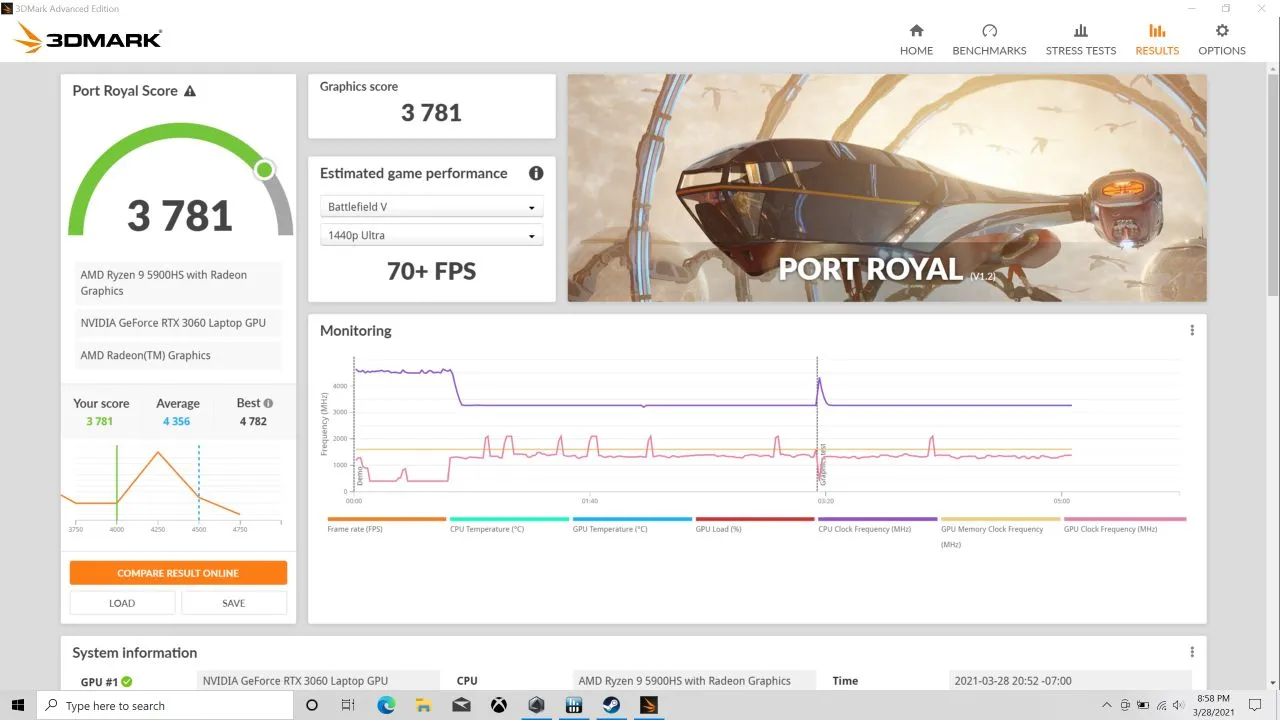
Task: Open Cortana from the taskbar
Action: (312, 705)
